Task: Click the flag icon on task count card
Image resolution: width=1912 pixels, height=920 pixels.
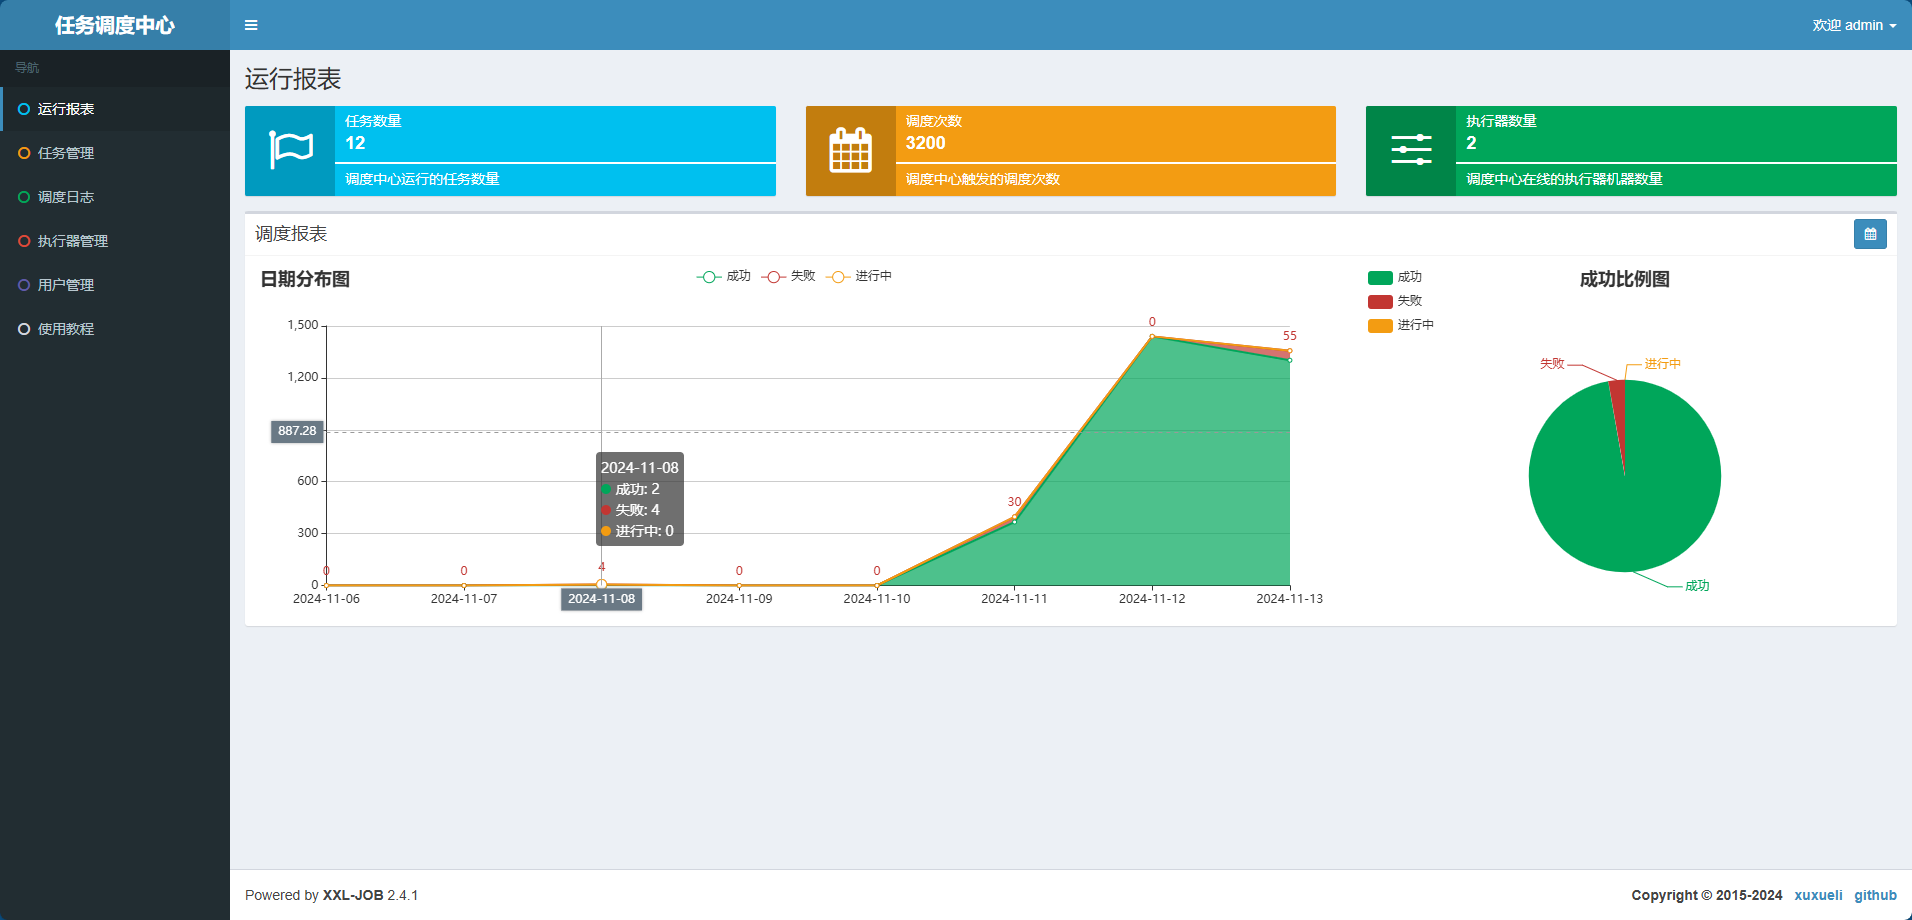Action: (290, 151)
